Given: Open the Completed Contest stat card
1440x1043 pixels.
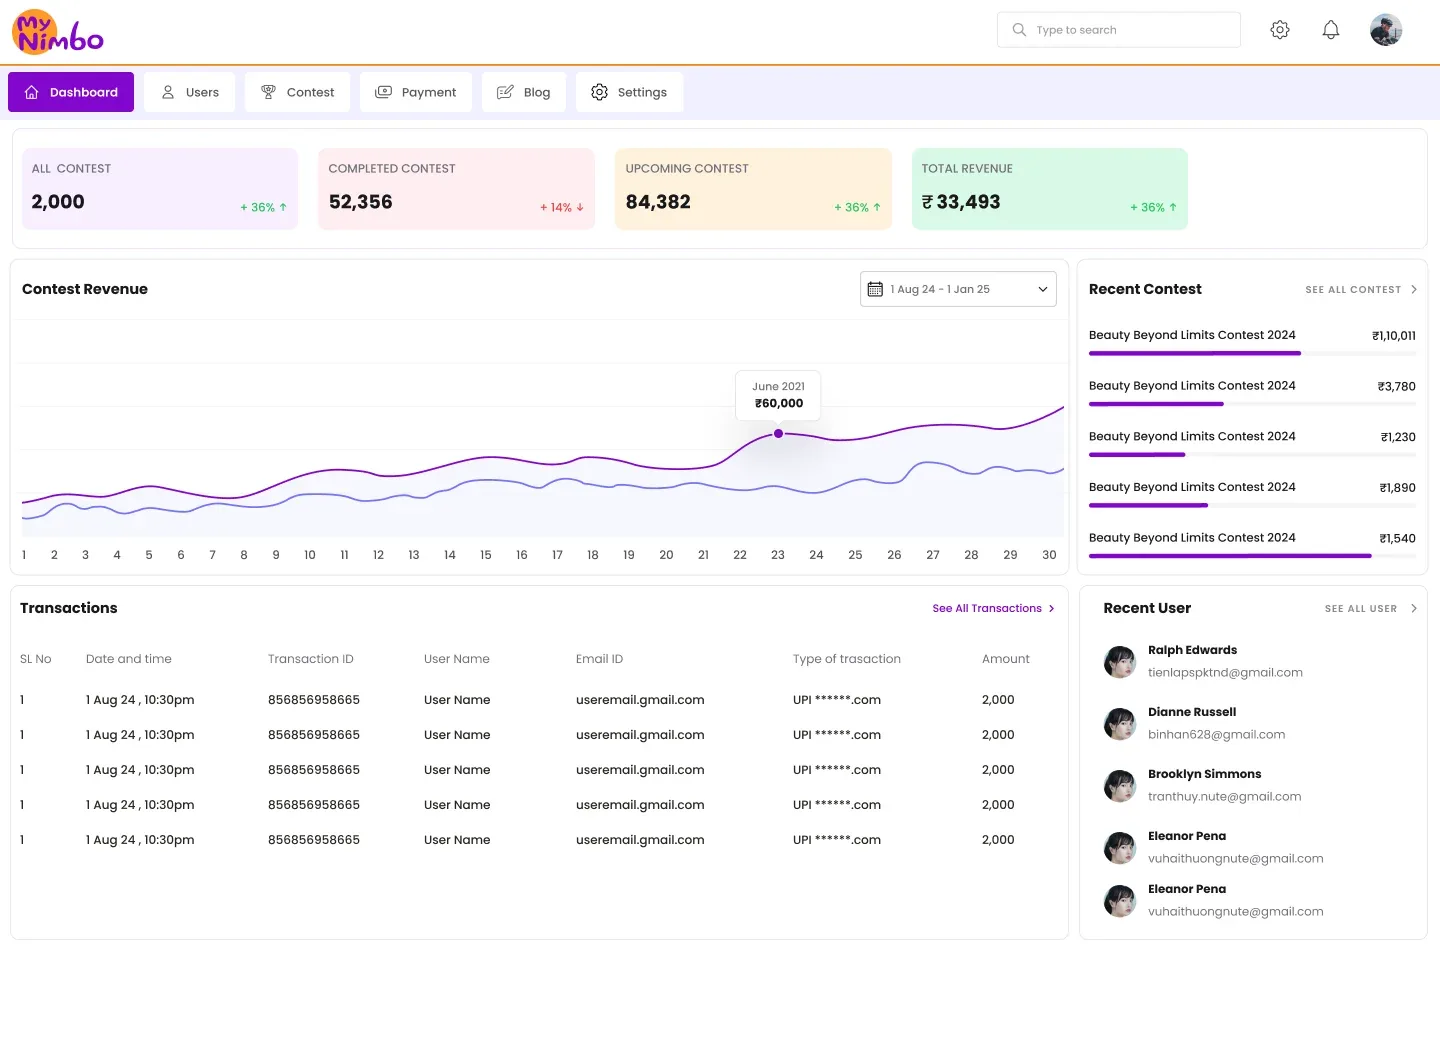Looking at the screenshot, I should [x=456, y=189].
